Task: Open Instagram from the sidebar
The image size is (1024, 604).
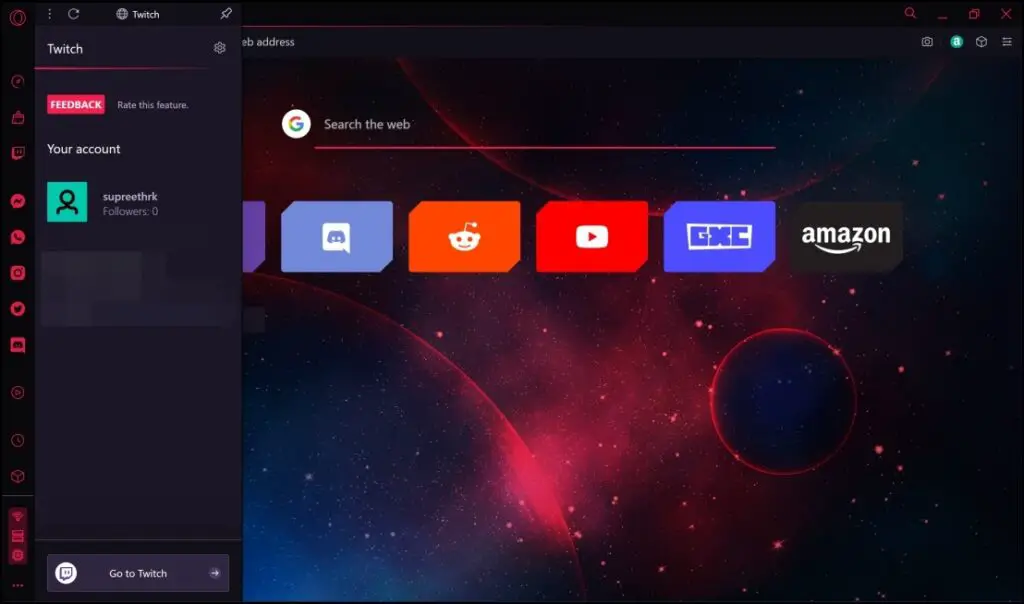Action: coord(18,273)
